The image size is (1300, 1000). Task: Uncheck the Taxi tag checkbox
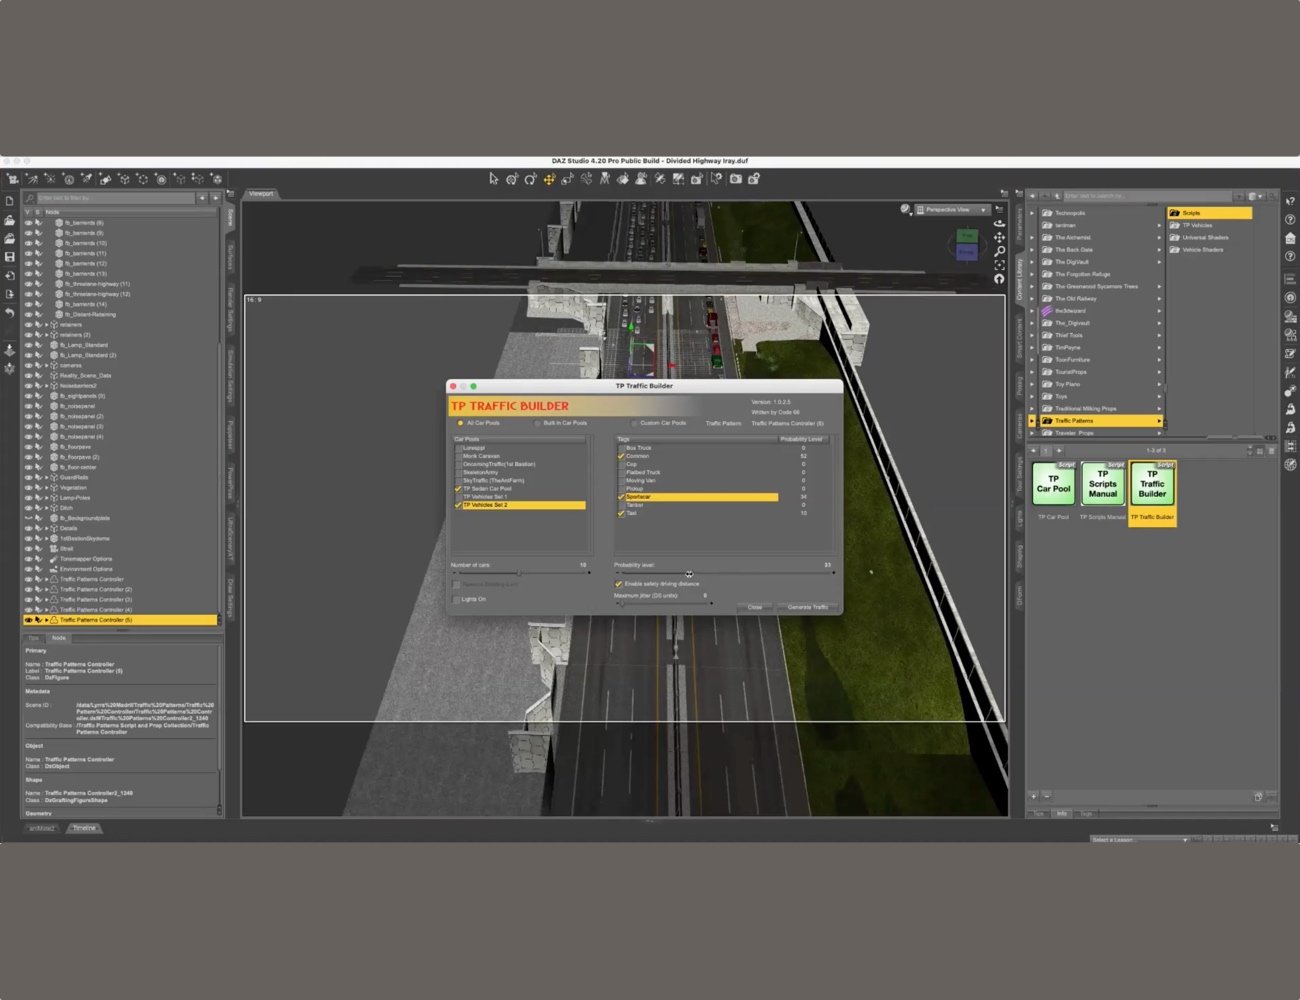621,513
